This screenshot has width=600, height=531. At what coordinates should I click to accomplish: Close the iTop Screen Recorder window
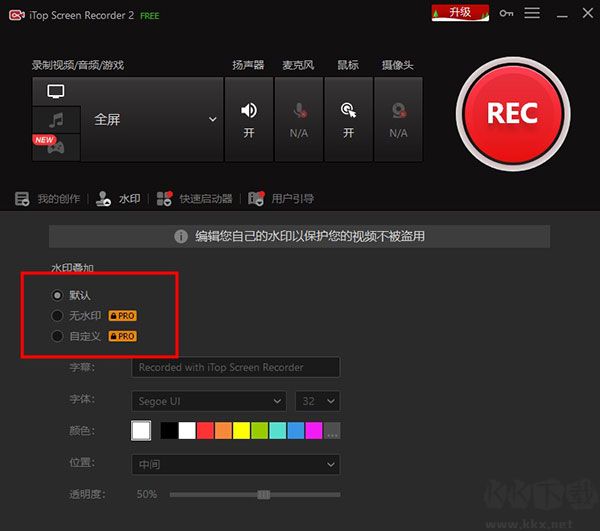coord(588,13)
